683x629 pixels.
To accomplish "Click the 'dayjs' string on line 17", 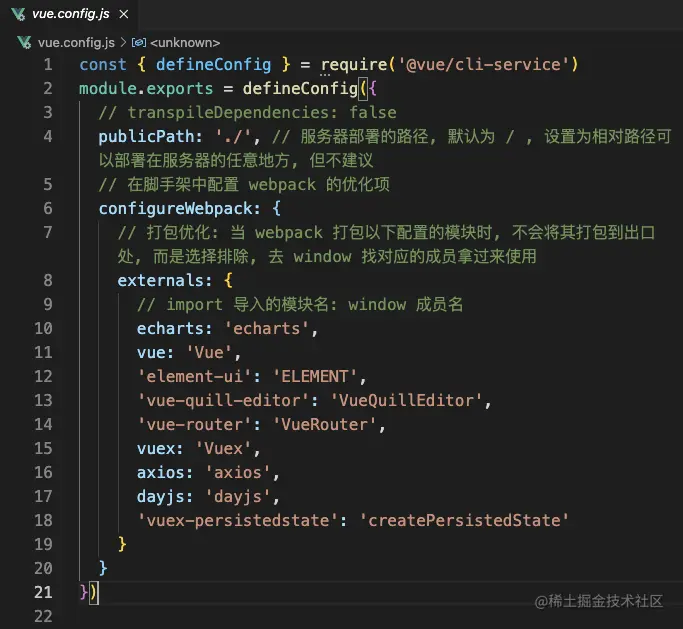I will click(x=238, y=496).
